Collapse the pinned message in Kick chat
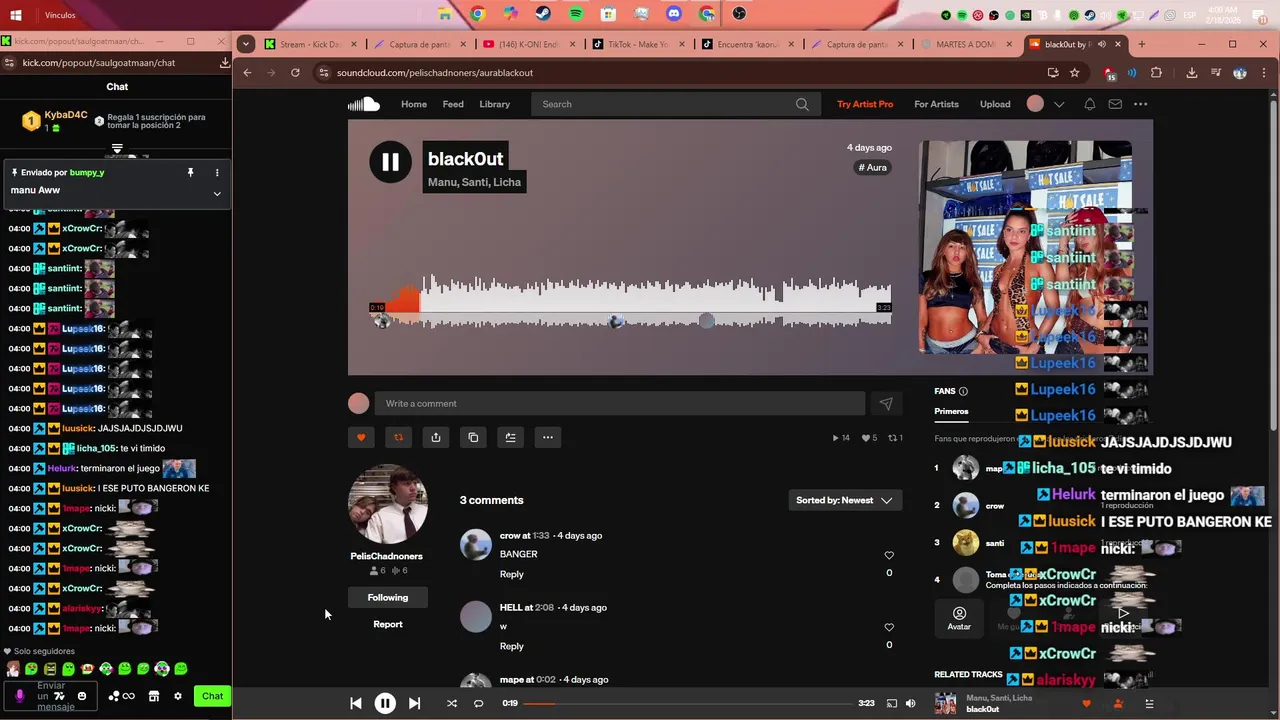The image size is (1280, 720). [x=217, y=193]
